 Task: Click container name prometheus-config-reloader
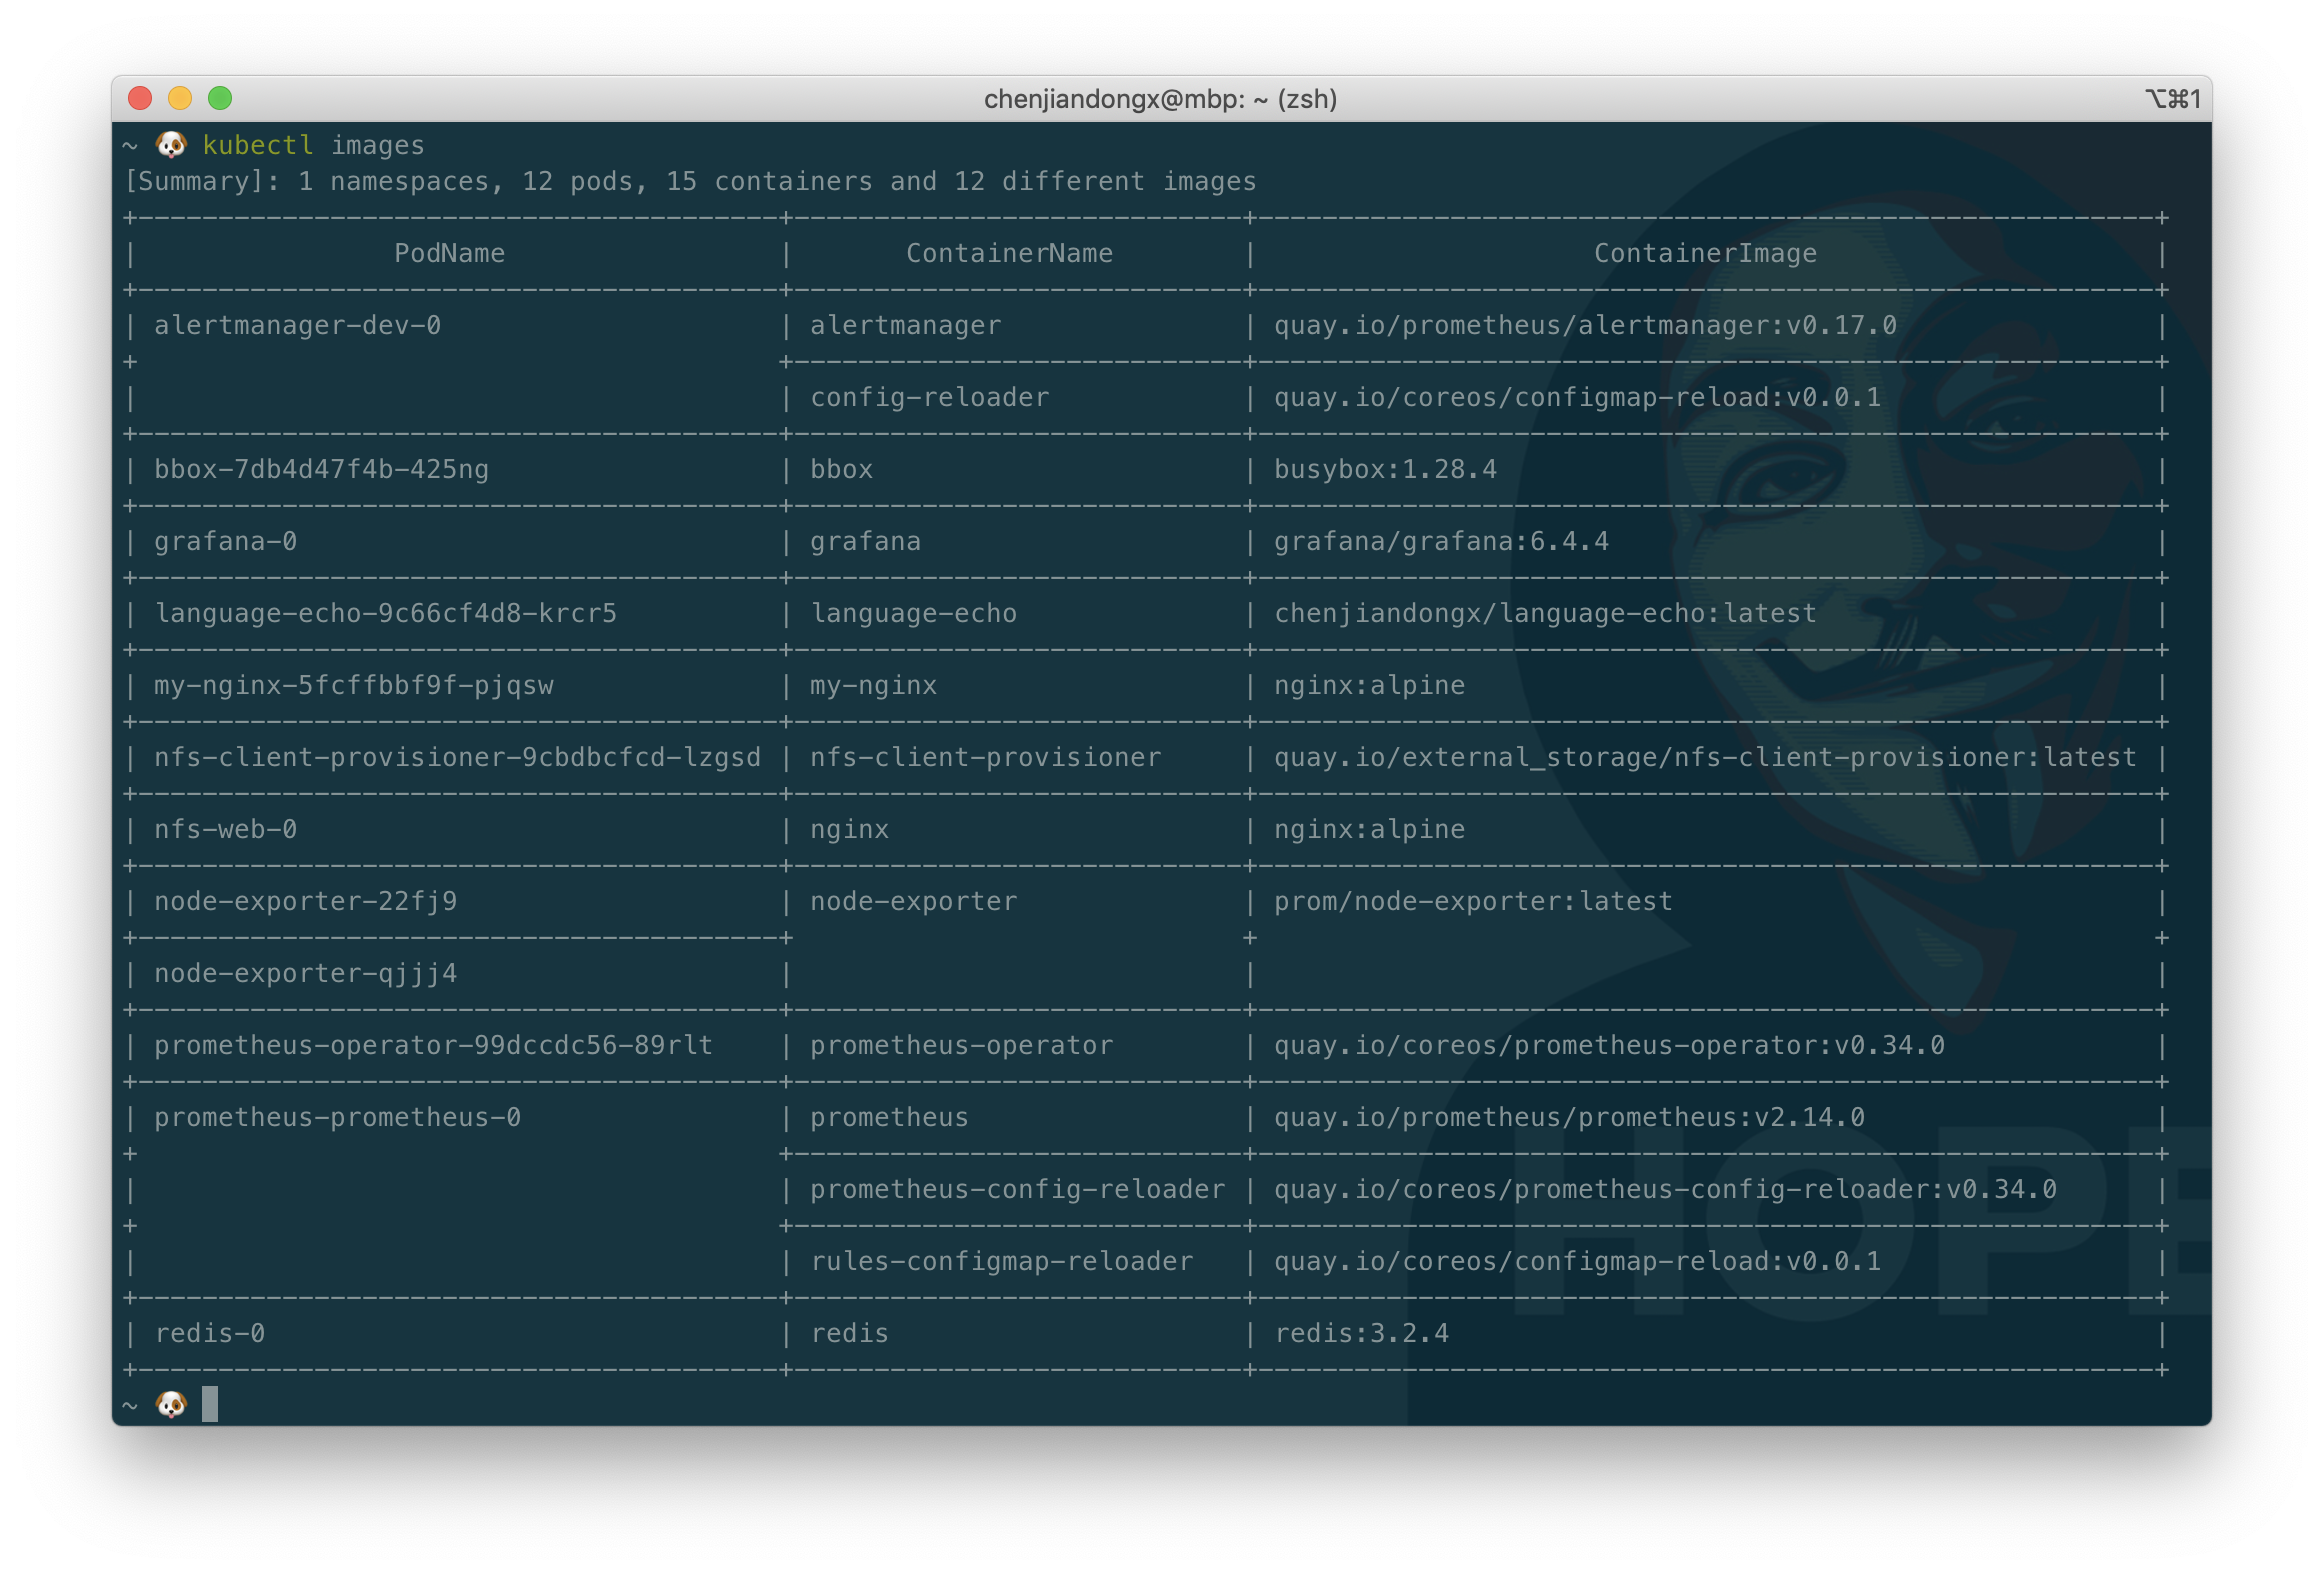tap(1018, 1190)
